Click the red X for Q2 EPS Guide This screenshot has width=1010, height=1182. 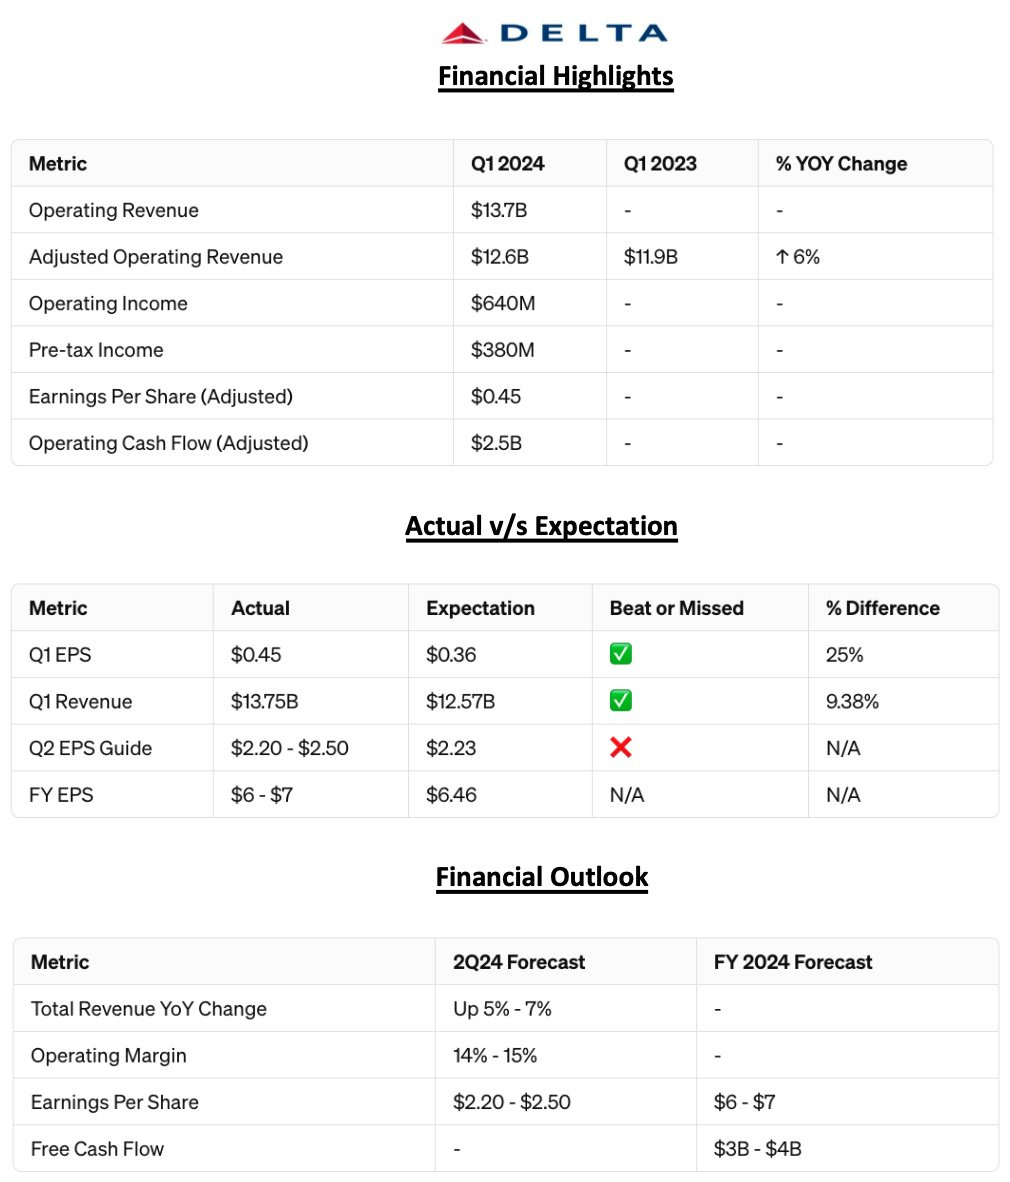coord(621,747)
